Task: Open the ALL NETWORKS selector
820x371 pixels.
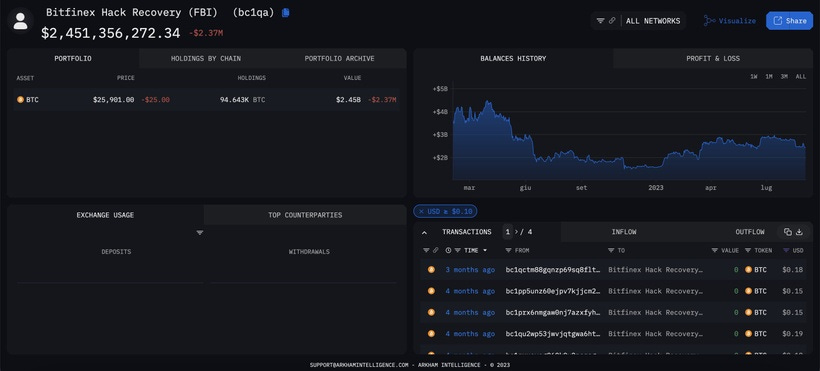Action: click(653, 21)
